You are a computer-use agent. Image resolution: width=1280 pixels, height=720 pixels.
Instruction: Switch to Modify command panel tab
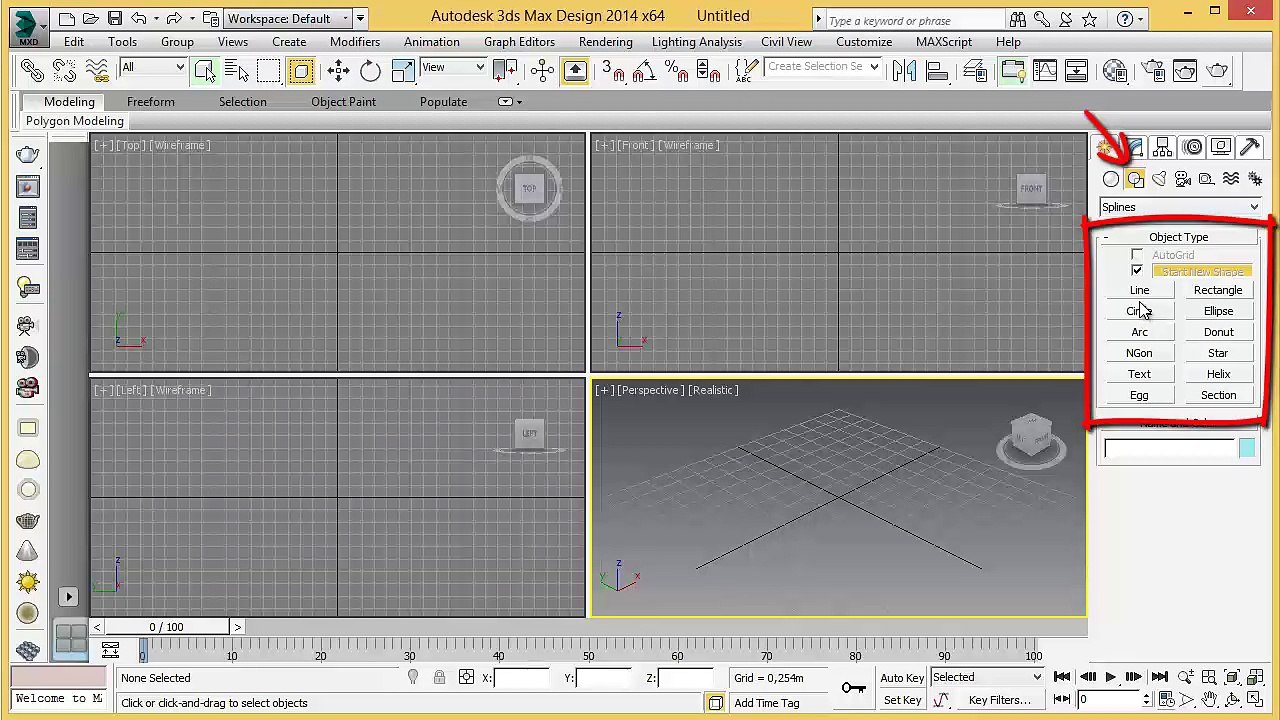point(1134,148)
